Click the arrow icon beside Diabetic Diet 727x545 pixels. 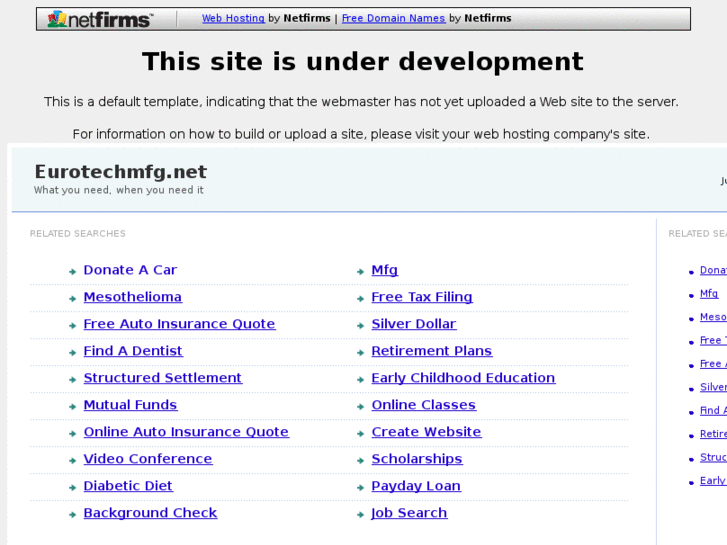(x=72, y=487)
